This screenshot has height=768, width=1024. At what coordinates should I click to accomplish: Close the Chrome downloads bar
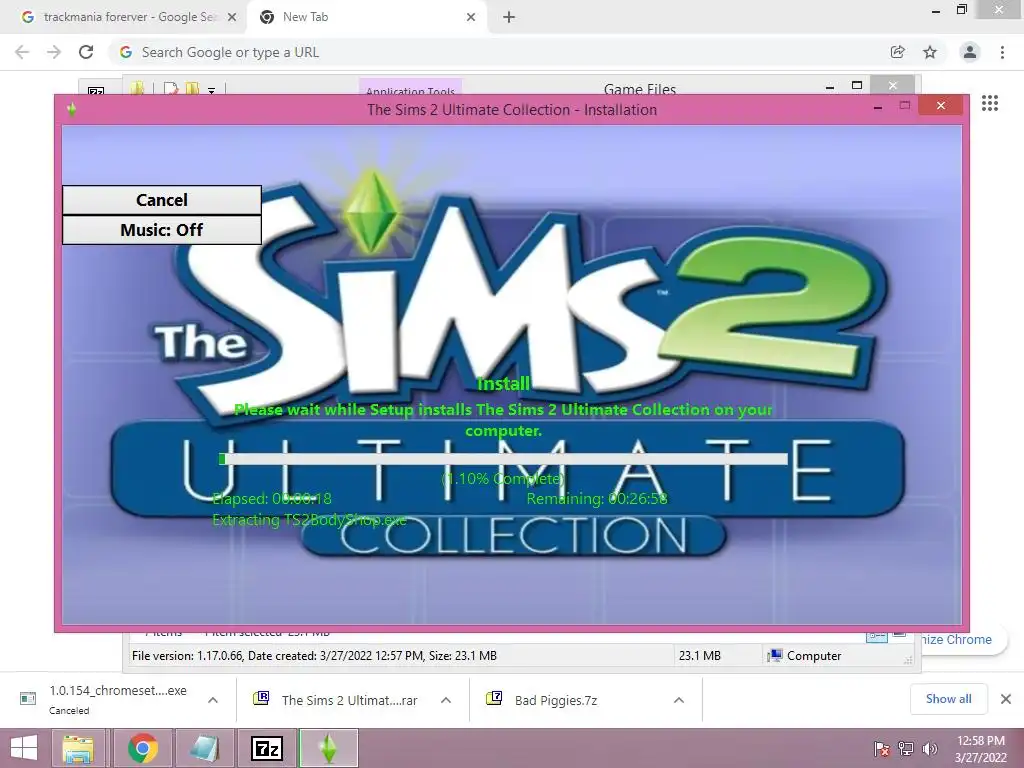1006,699
